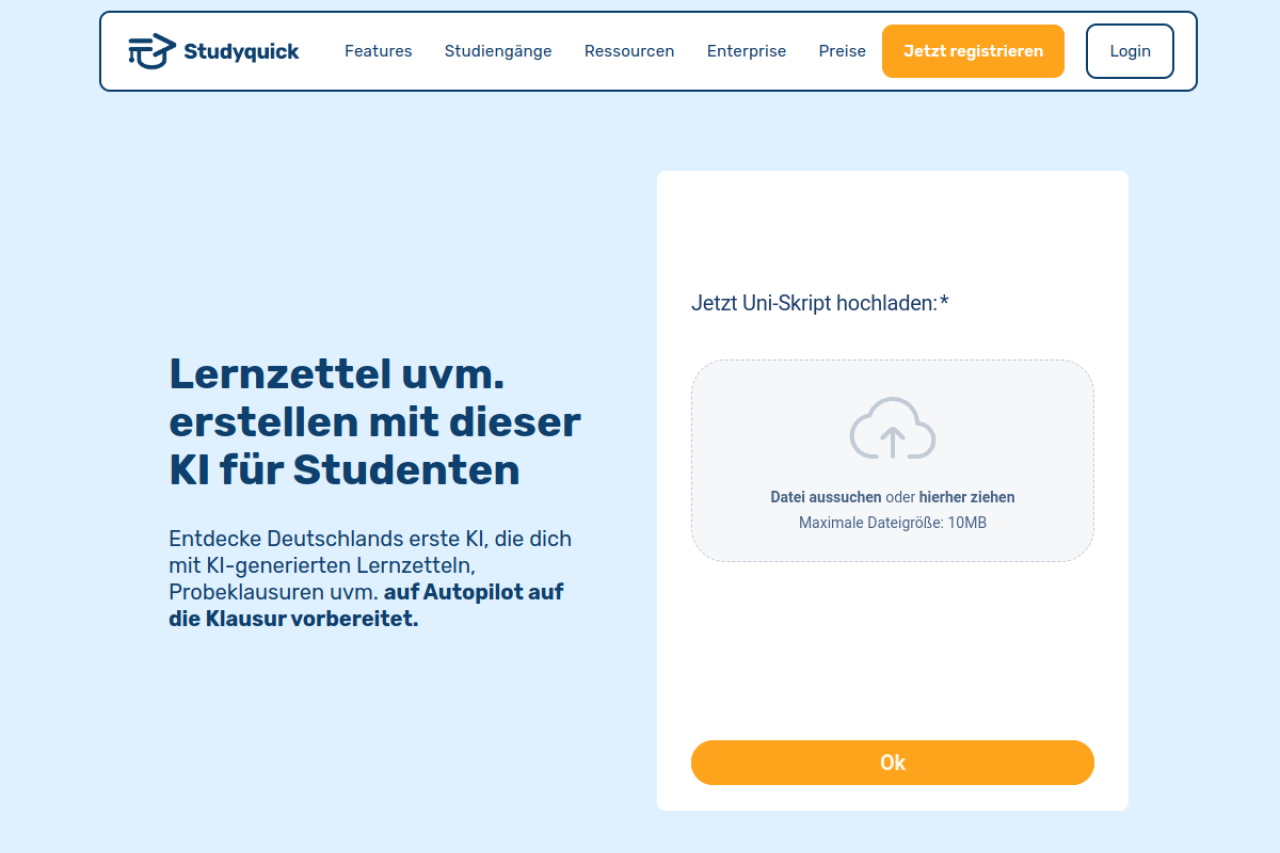Open the Studiengänge menu item
Image resolution: width=1280 pixels, height=853 pixels.
tap(498, 51)
